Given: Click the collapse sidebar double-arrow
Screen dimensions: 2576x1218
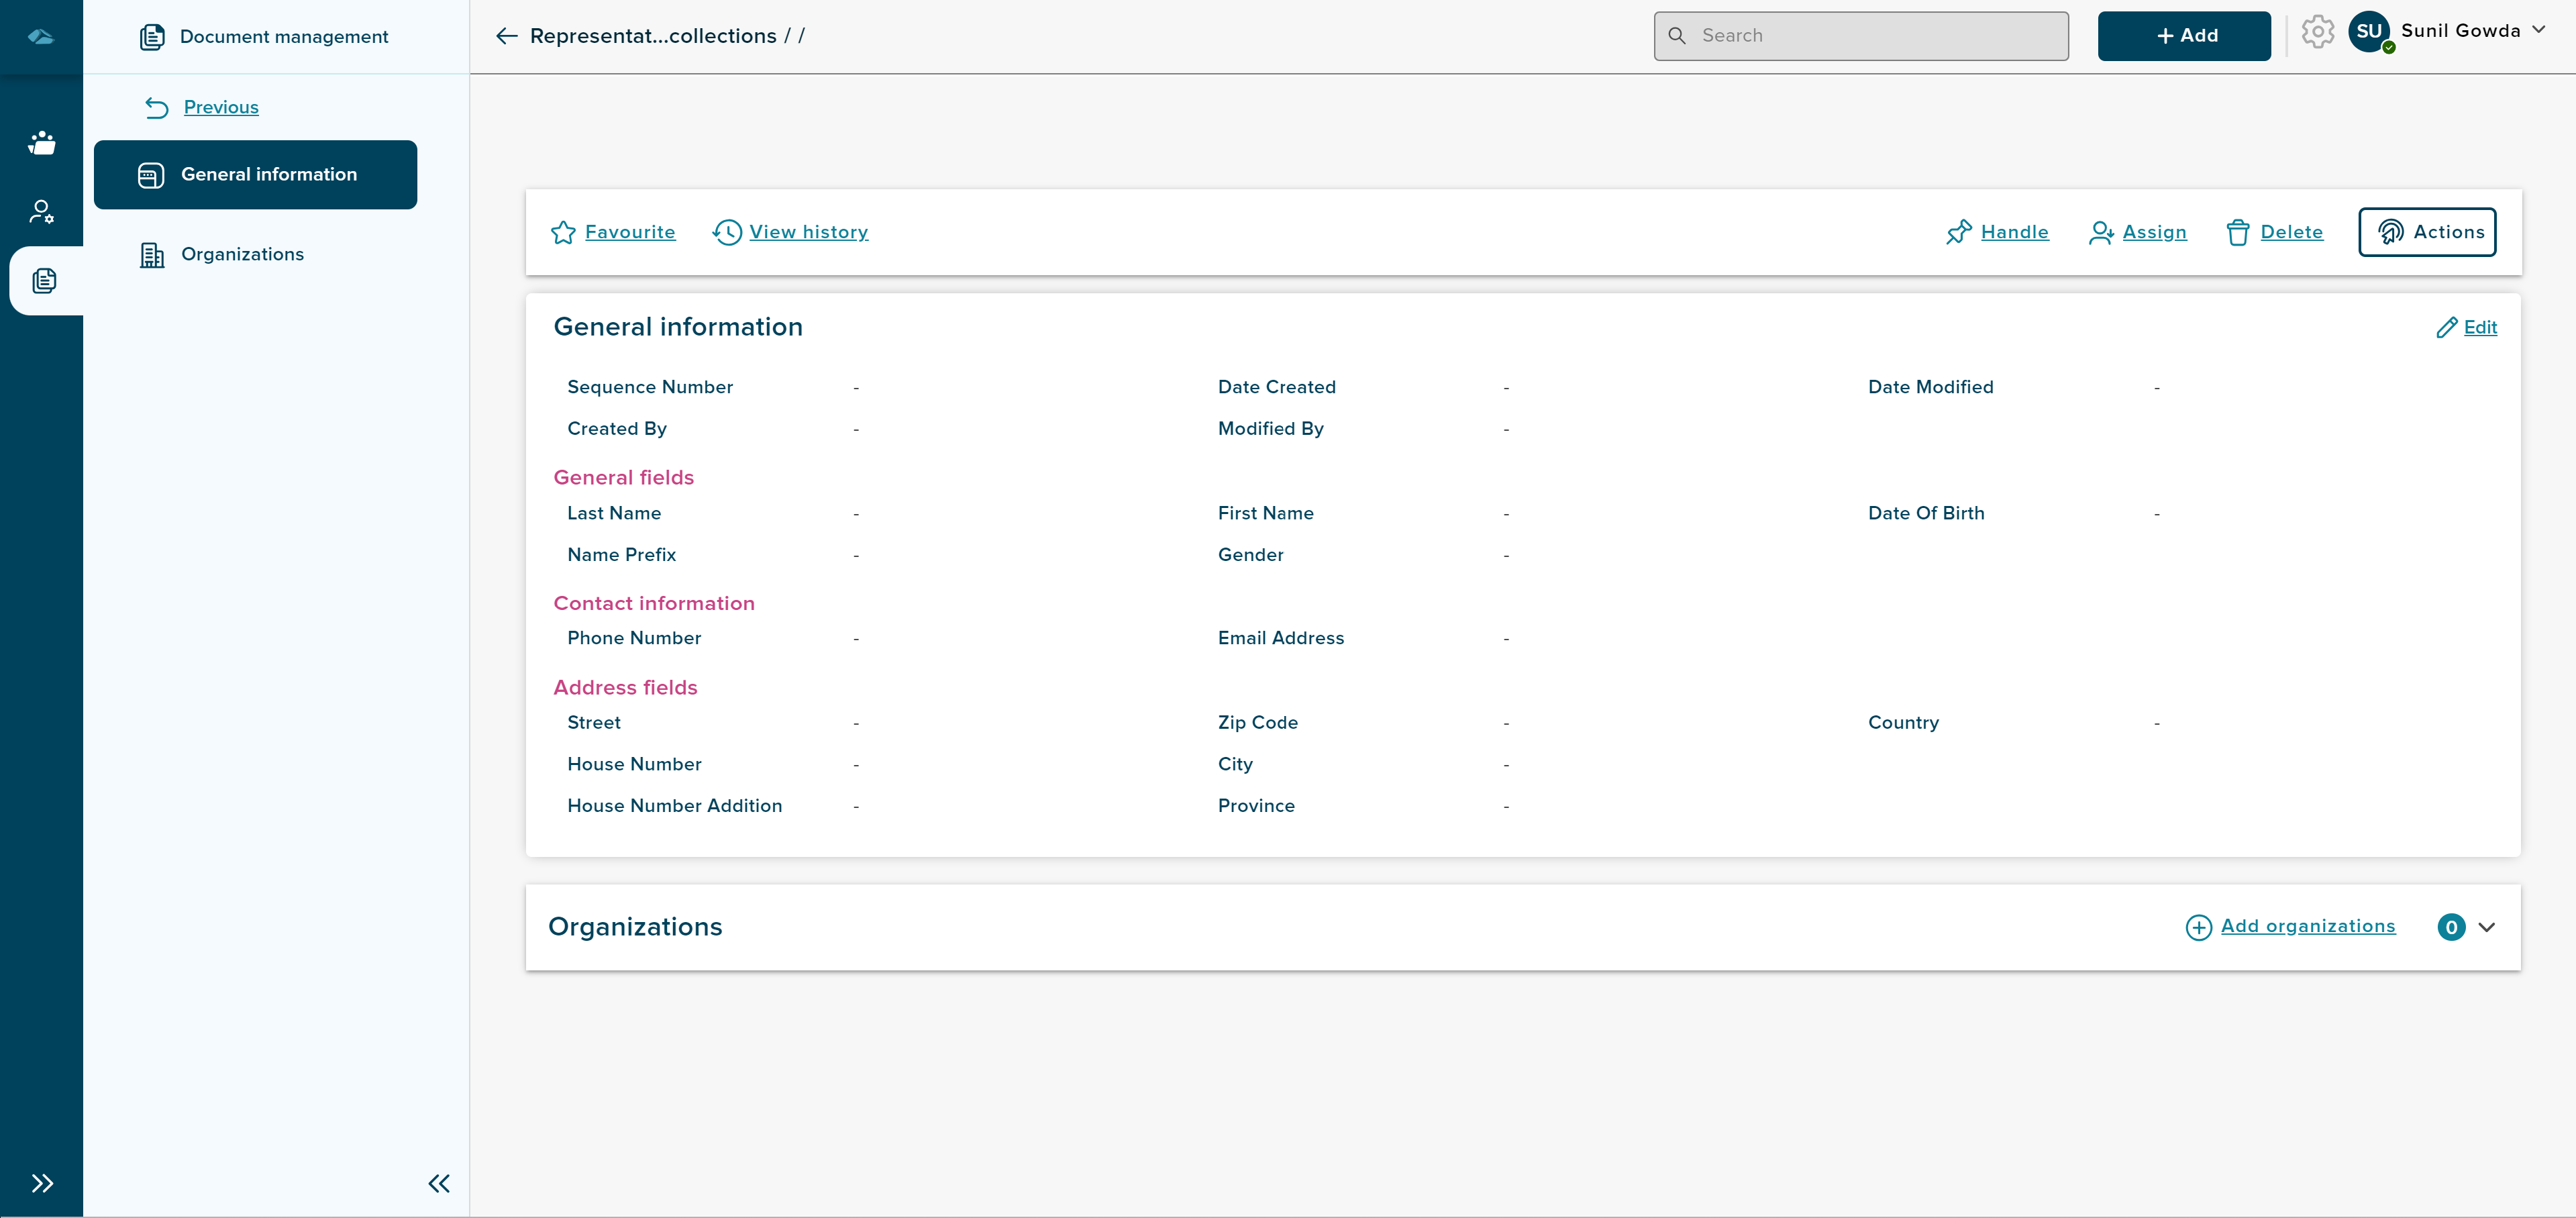Looking at the screenshot, I should (x=439, y=1184).
